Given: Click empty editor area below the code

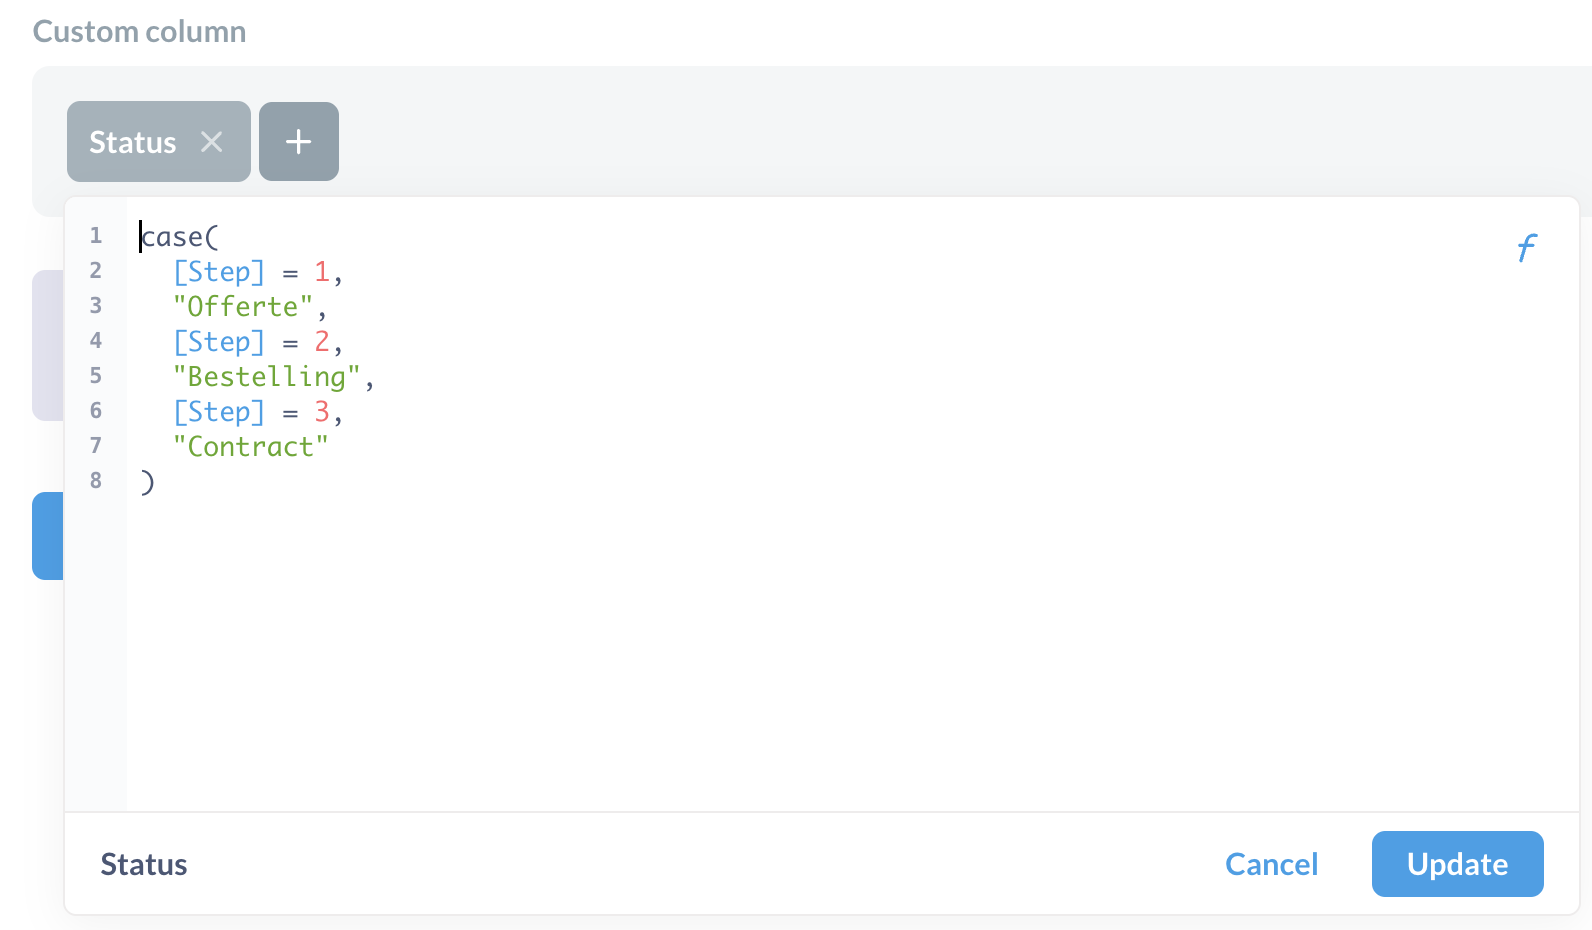Looking at the screenshot, I should [x=850, y=650].
